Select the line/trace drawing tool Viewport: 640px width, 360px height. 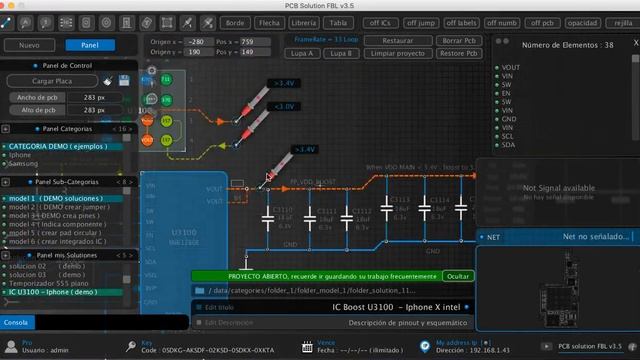(6, 23)
